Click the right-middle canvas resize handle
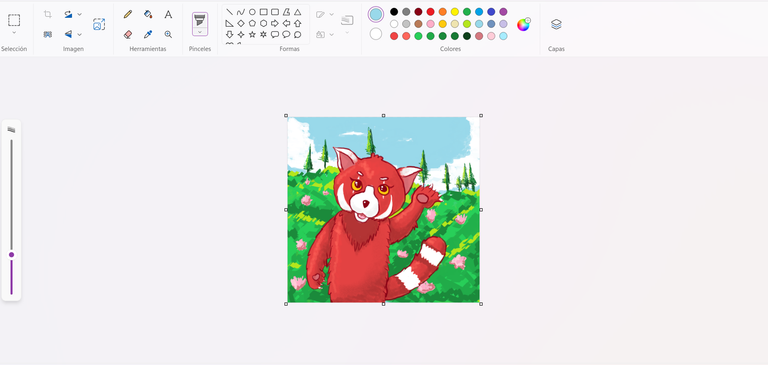Screen dimensions: 768x365 coord(481,210)
